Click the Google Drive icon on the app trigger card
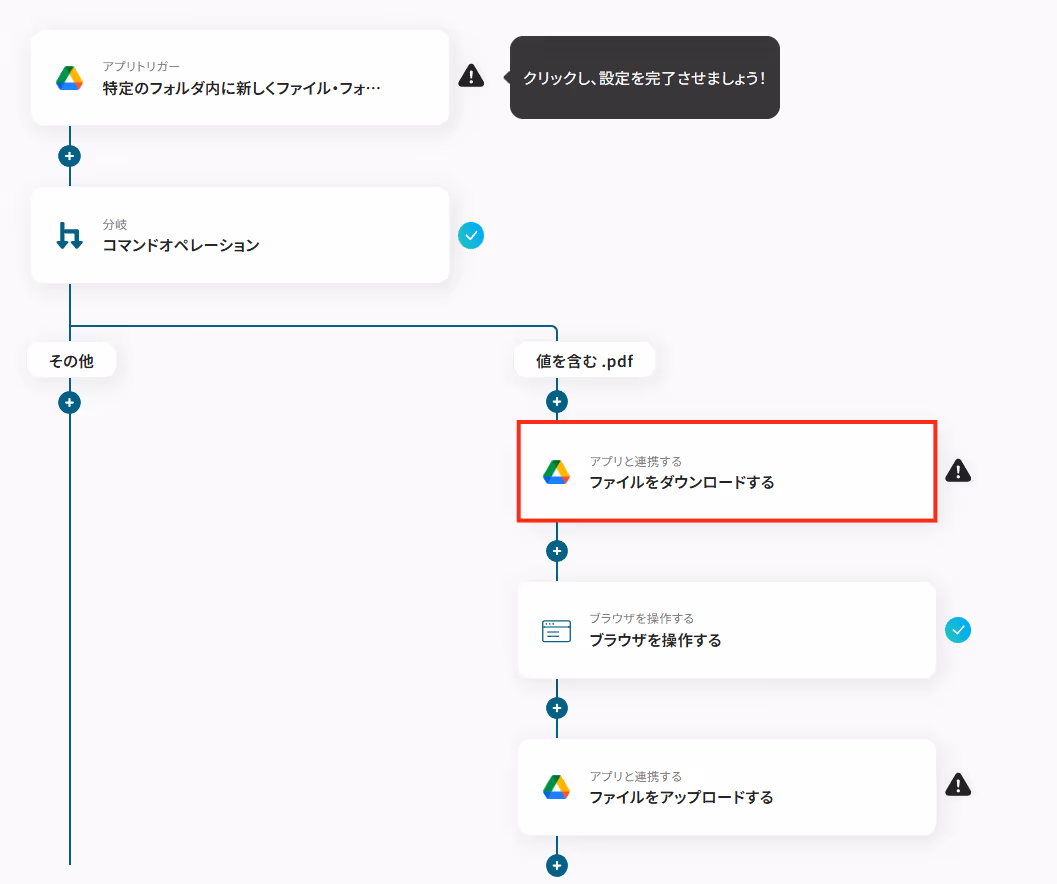 point(69,78)
